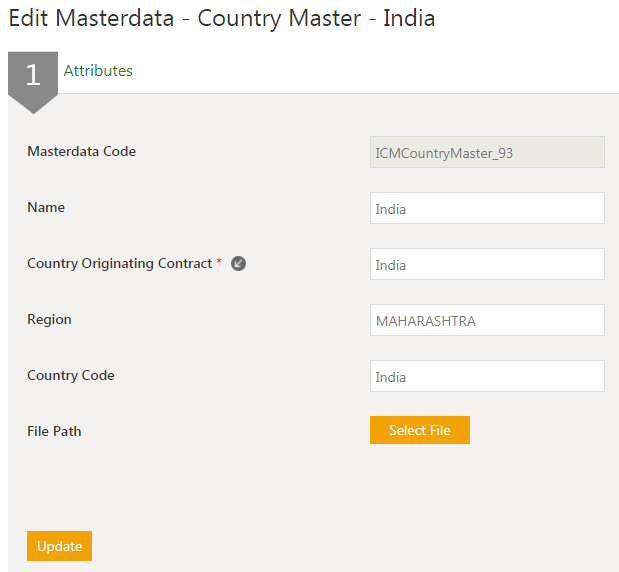Click the Country Code label
Viewport: 619px width, 572px height.
(x=70, y=376)
